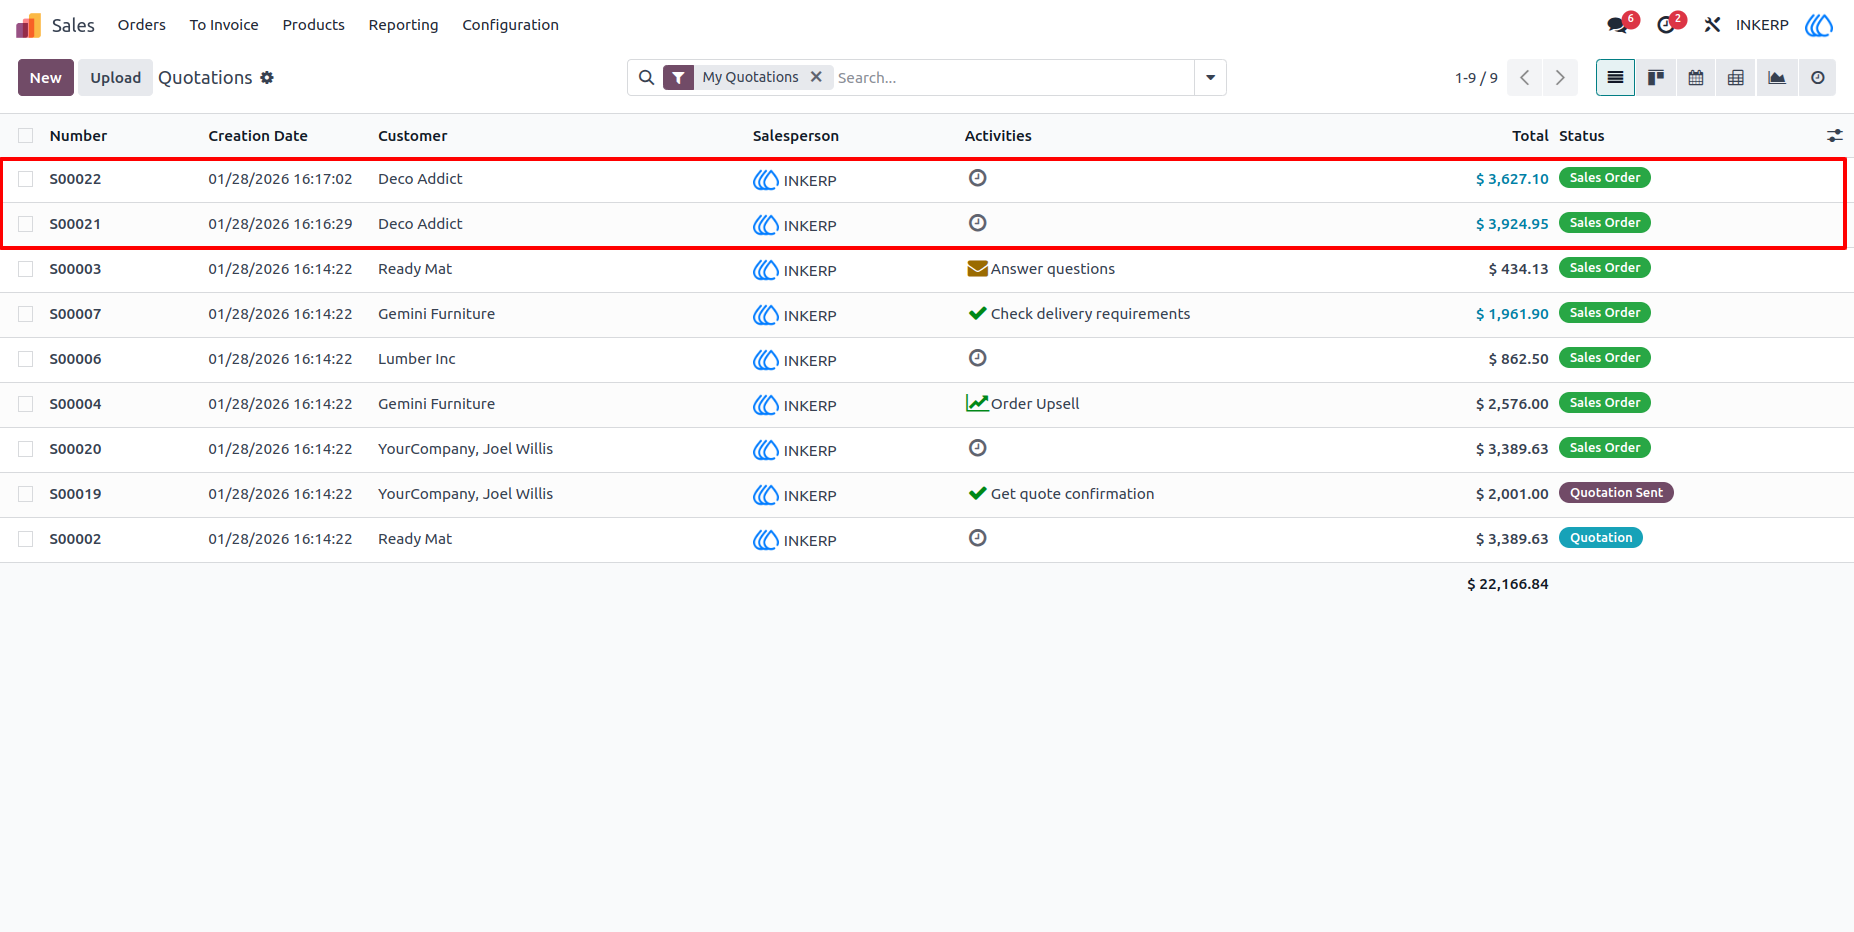Viewport: 1854px width, 932px height.
Task: Click checkmark activity icon for S00007
Action: coord(978,313)
